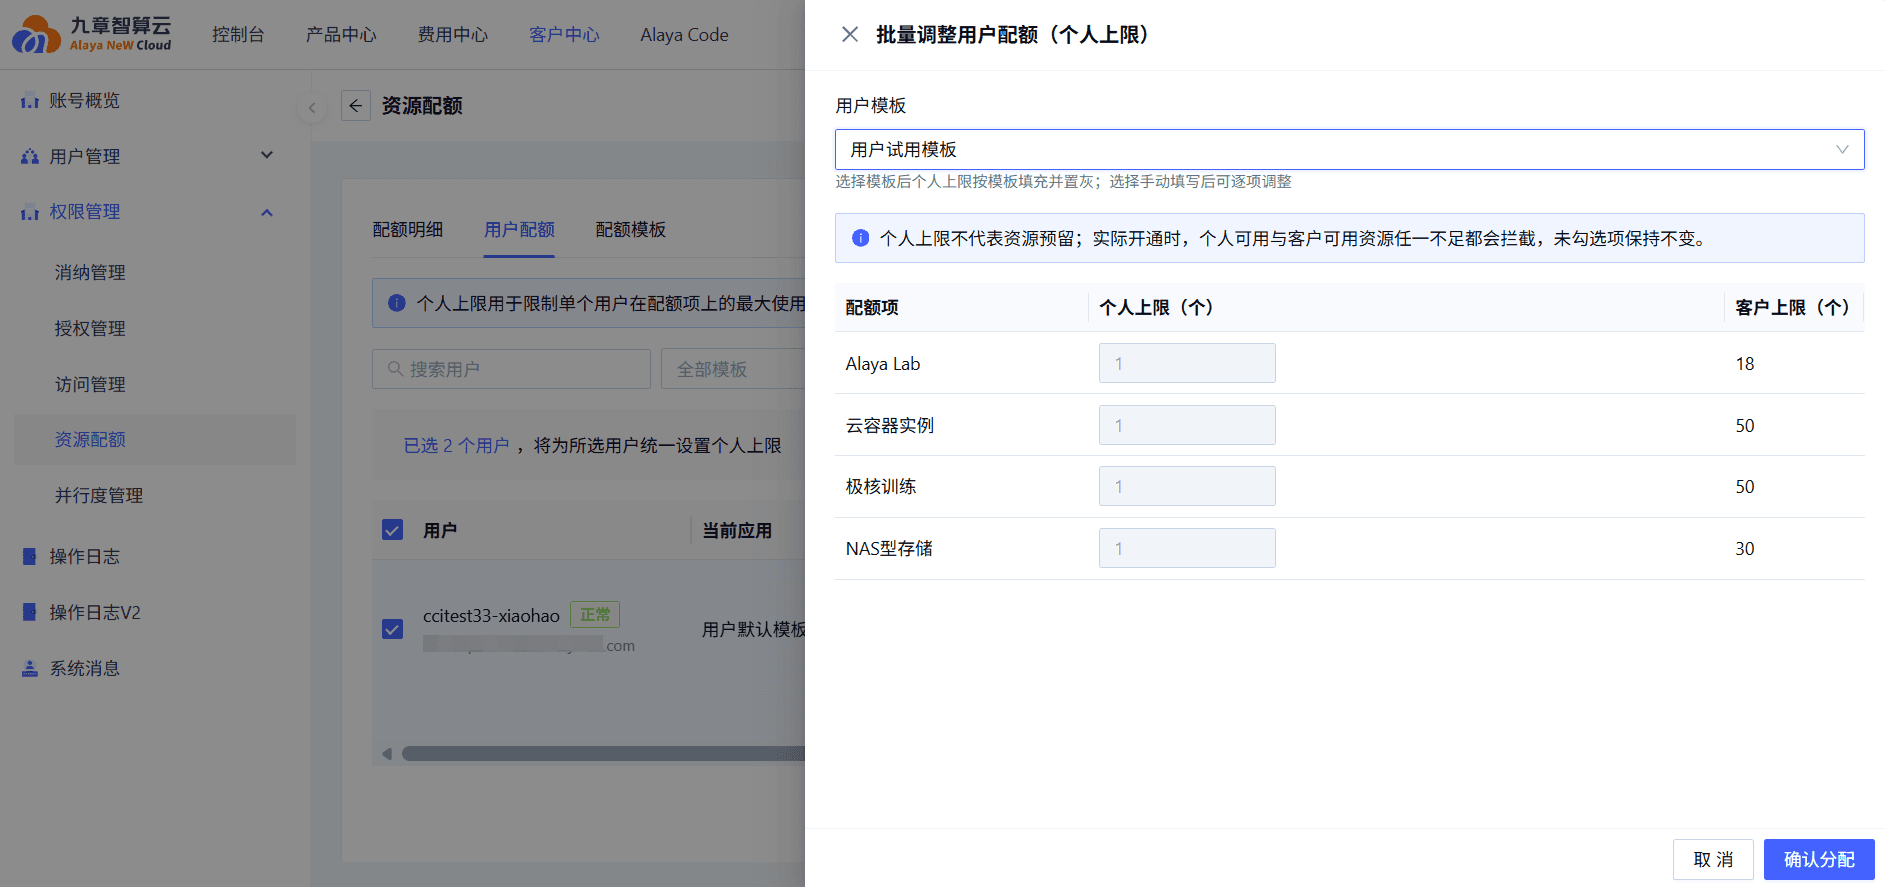
Task: Click the info icon in 个人上限 page banner
Action: (397, 303)
